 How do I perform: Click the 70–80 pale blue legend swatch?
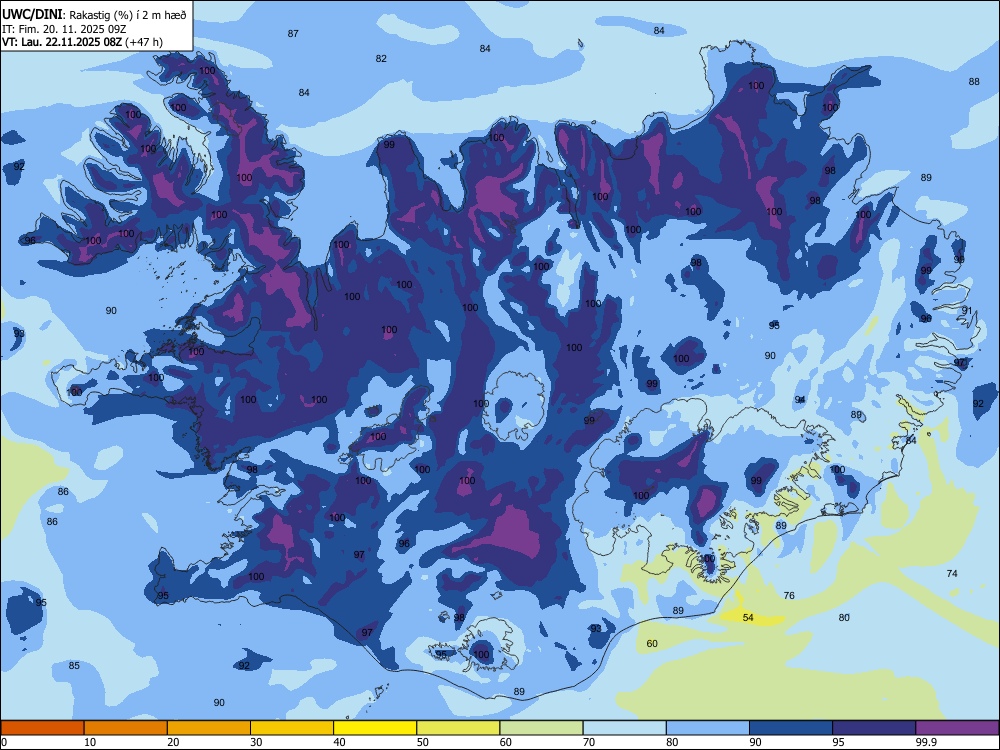624,728
